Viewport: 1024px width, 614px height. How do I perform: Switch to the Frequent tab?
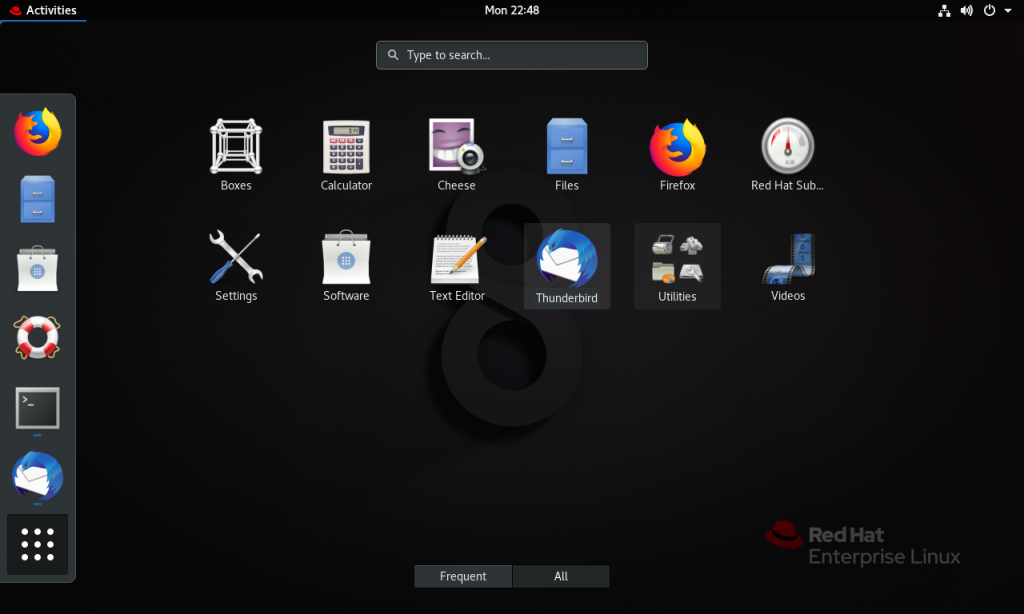click(463, 576)
